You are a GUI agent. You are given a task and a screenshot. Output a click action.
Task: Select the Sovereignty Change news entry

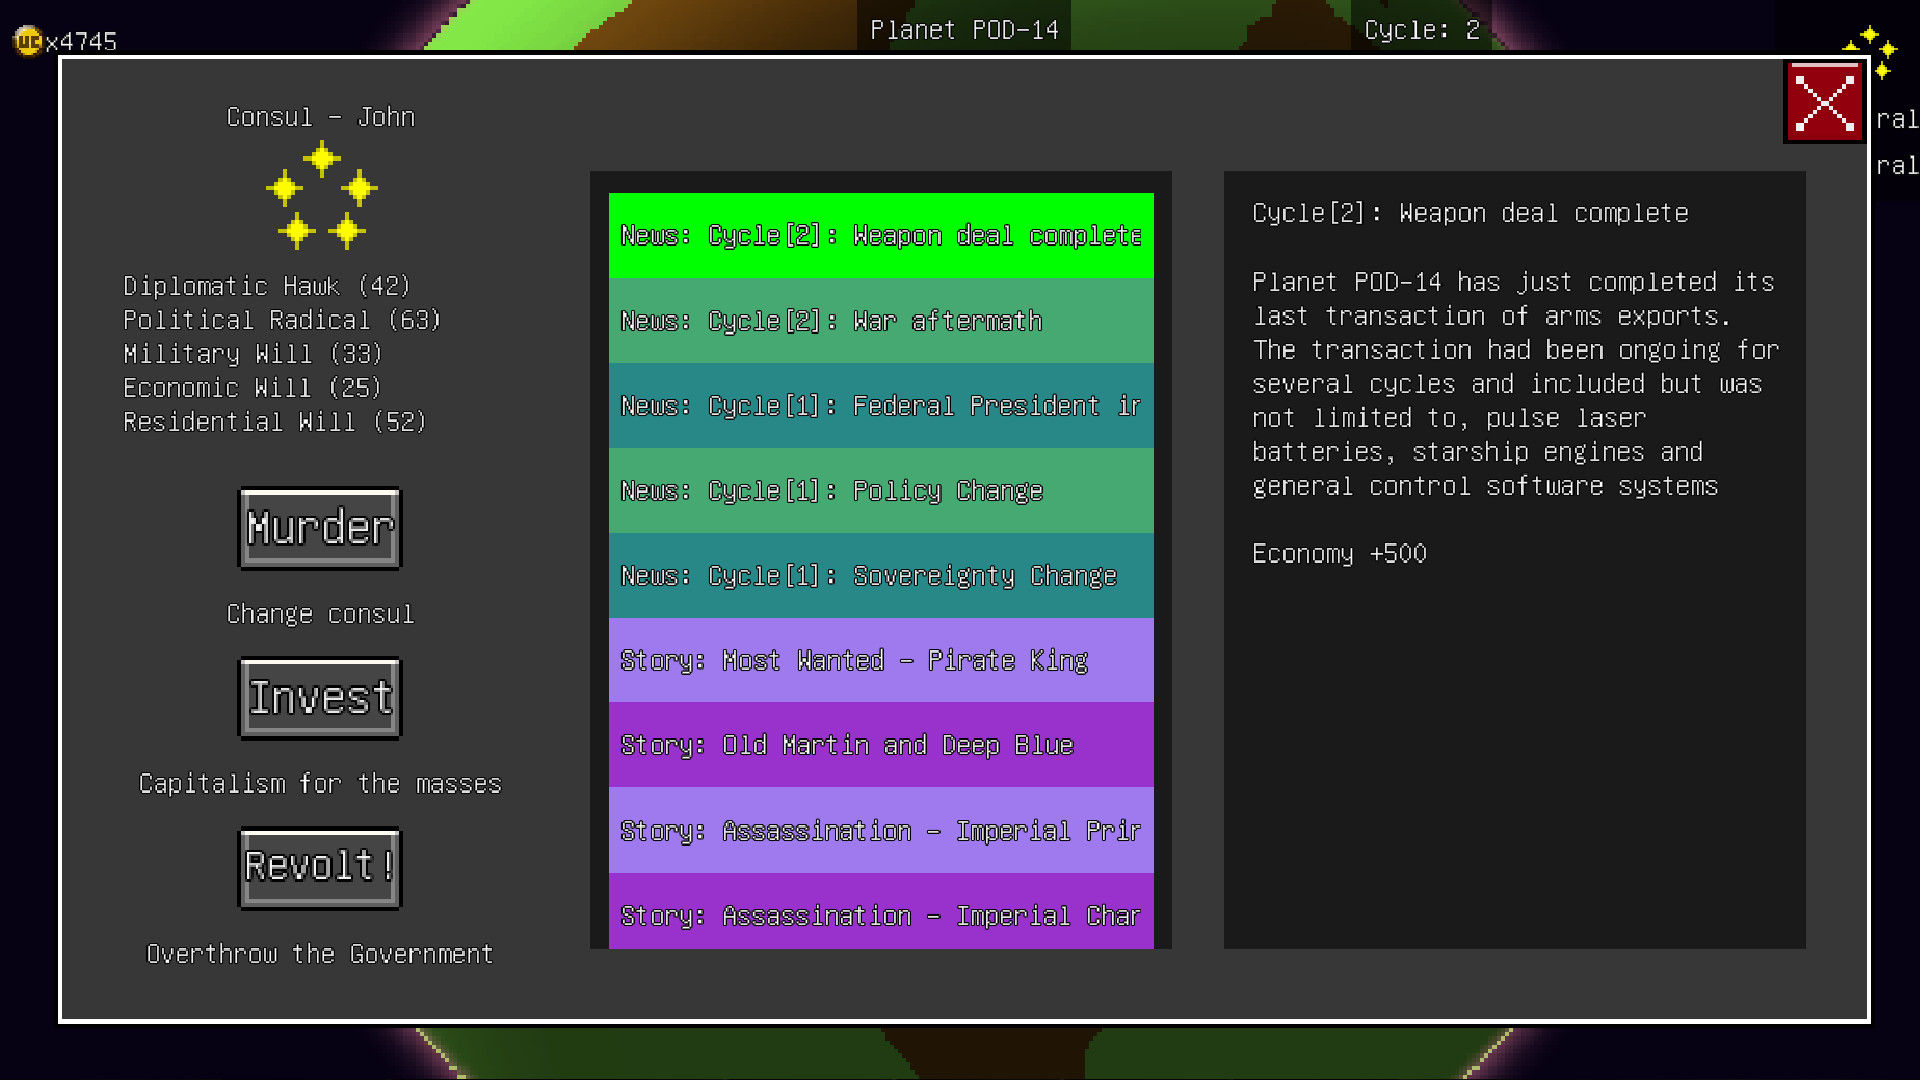[x=880, y=576]
